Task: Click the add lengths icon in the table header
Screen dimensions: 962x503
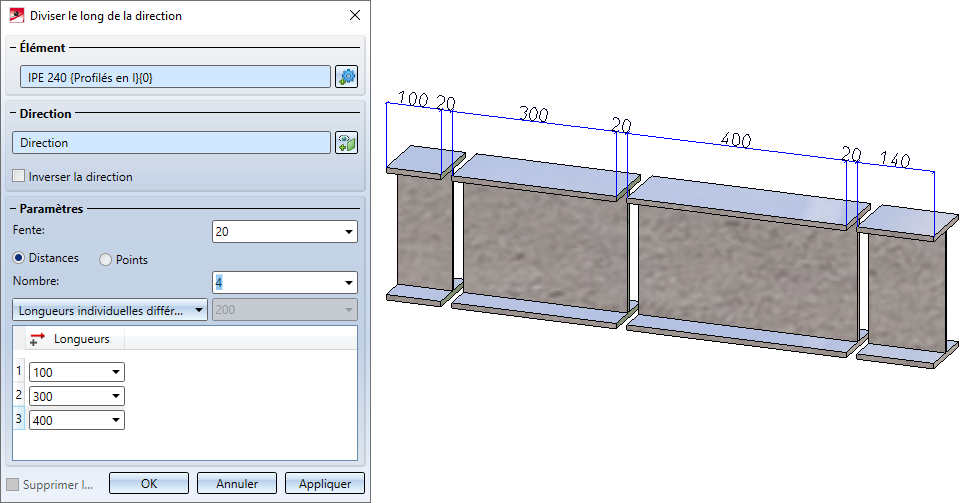Action: [37, 339]
